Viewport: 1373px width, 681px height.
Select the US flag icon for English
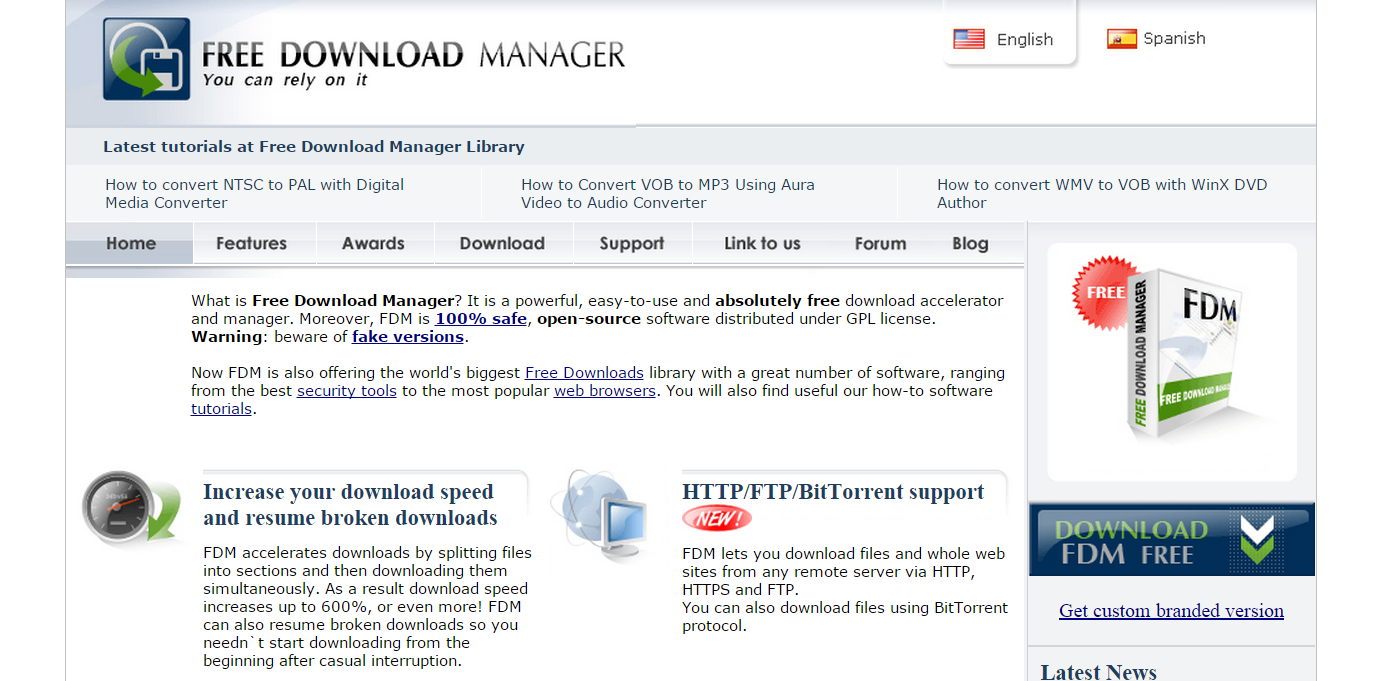click(x=969, y=39)
